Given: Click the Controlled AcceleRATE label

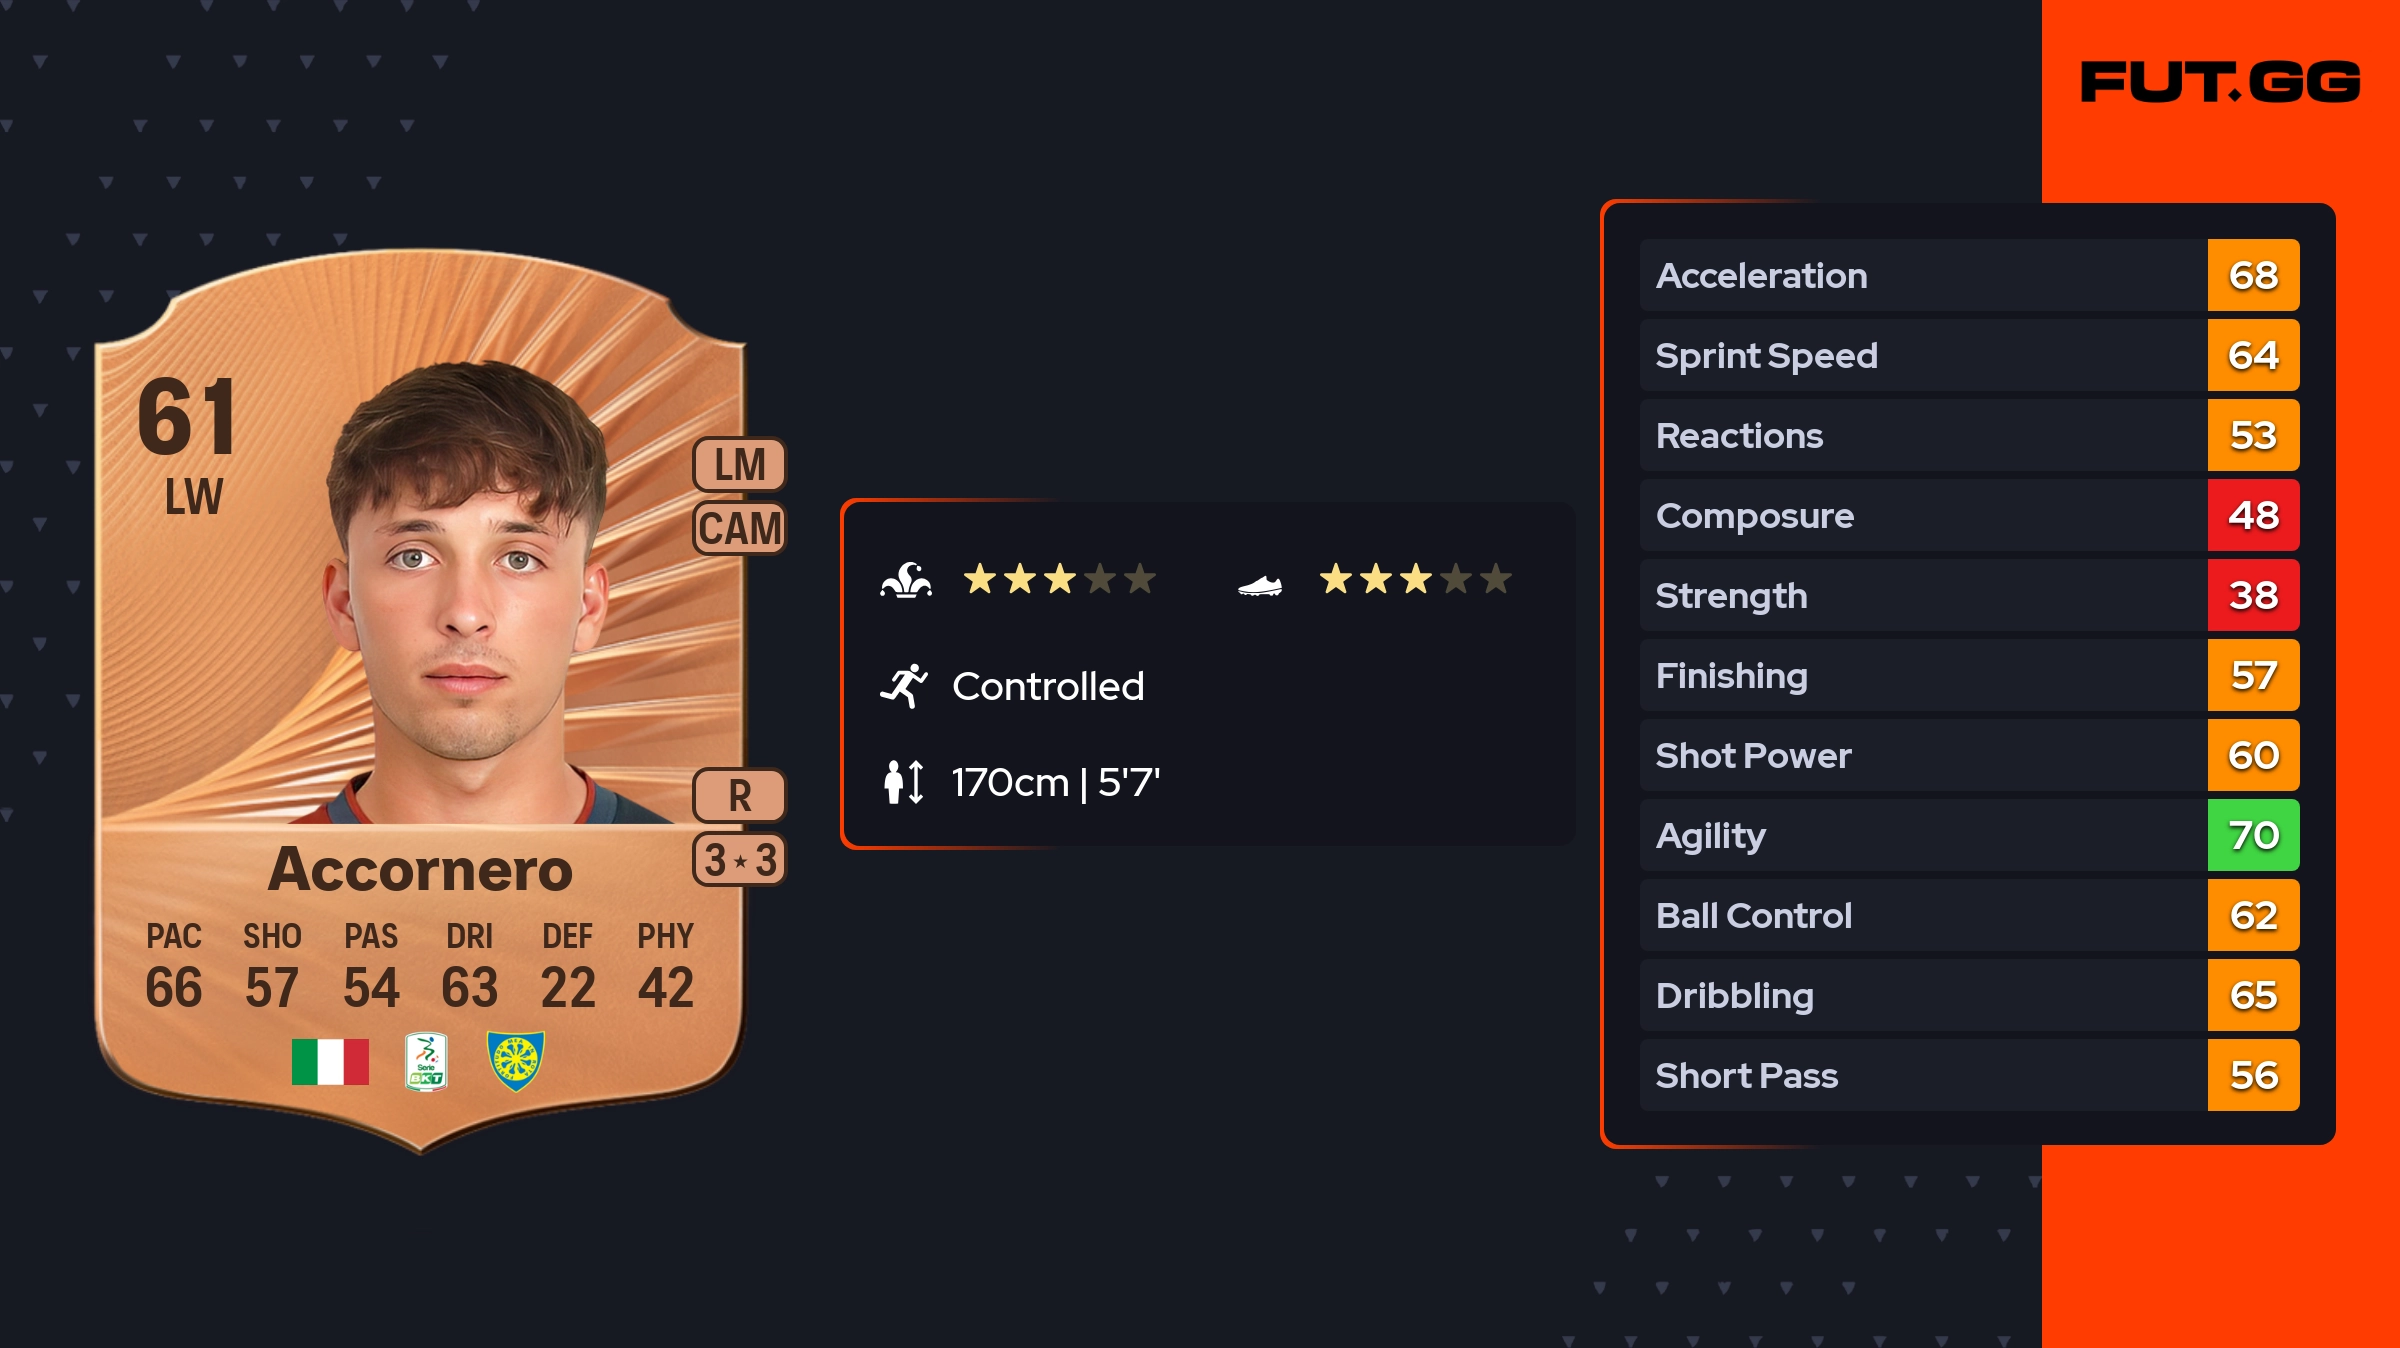Looking at the screenshot, I should (1047, 686).
